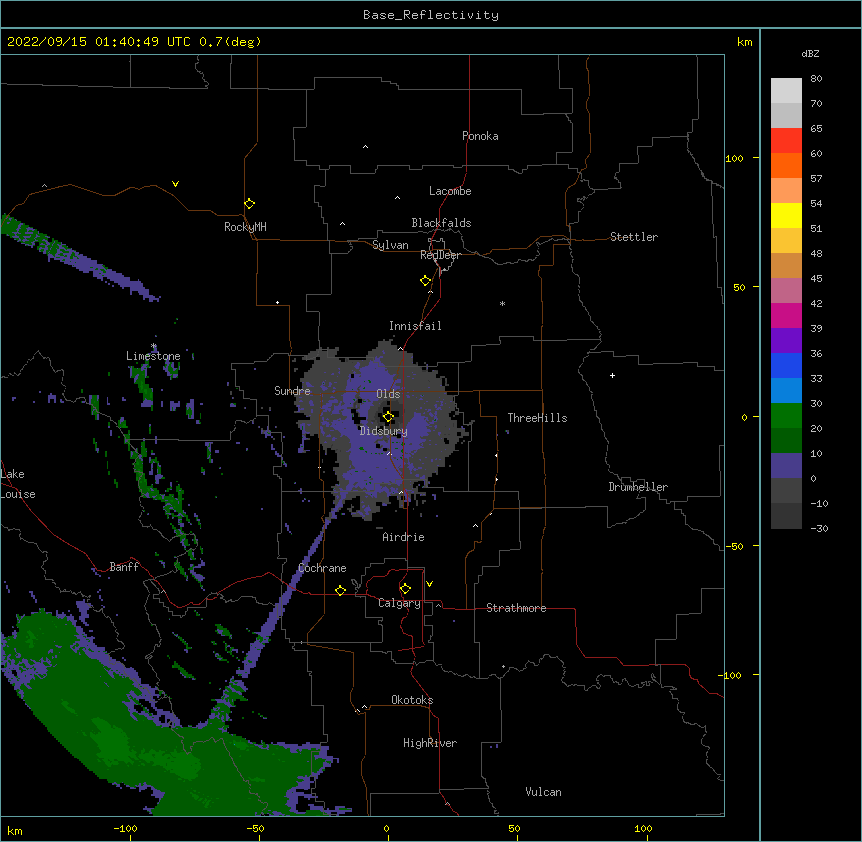
Task: Click the dBZ legend heading
Action: pos(810,54)
